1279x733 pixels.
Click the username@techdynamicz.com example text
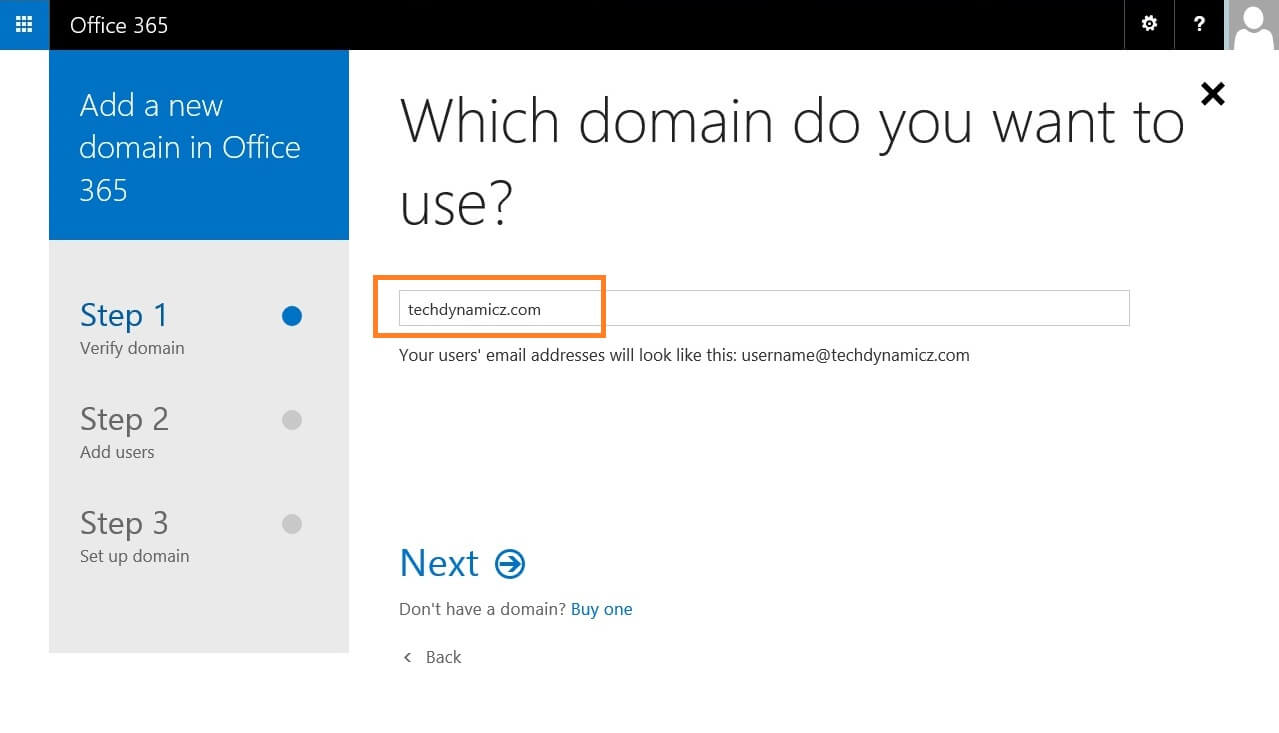[x=855, y=355]
